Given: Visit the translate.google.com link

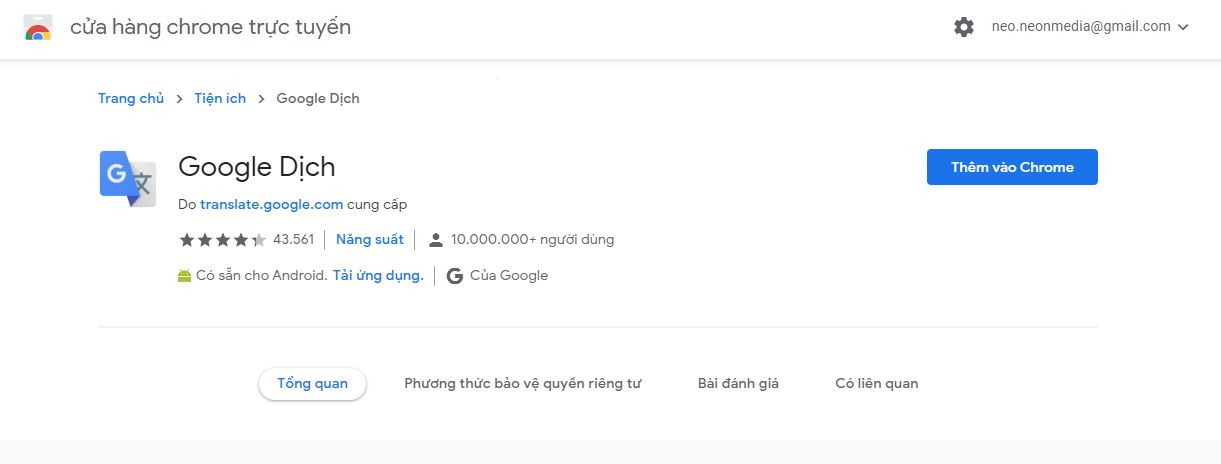Looking at the screenshot, I should click(x=271, y=204).
